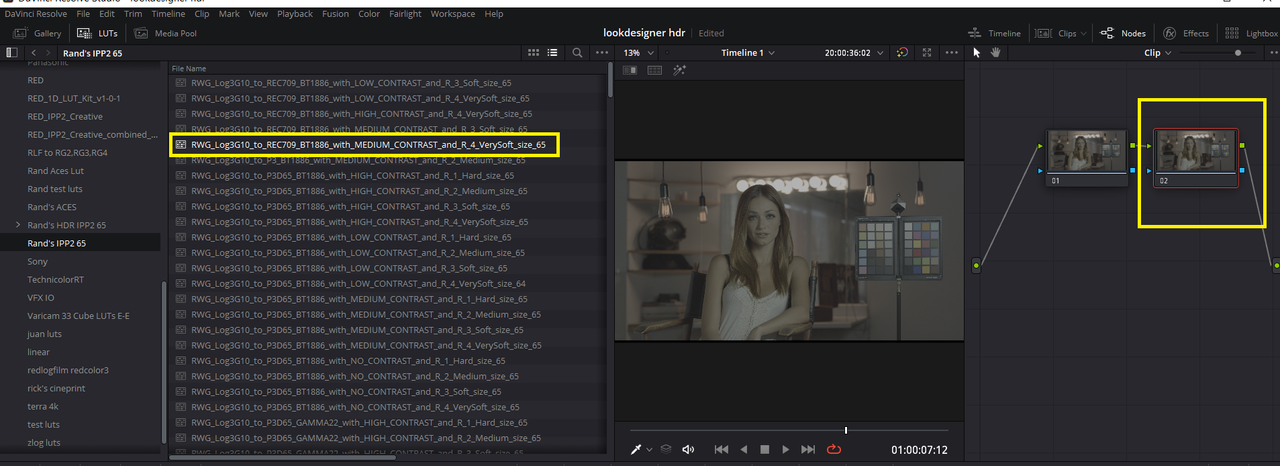Switch LUT browser to list view
1280x466 pixels.
(x=552, y=52)
